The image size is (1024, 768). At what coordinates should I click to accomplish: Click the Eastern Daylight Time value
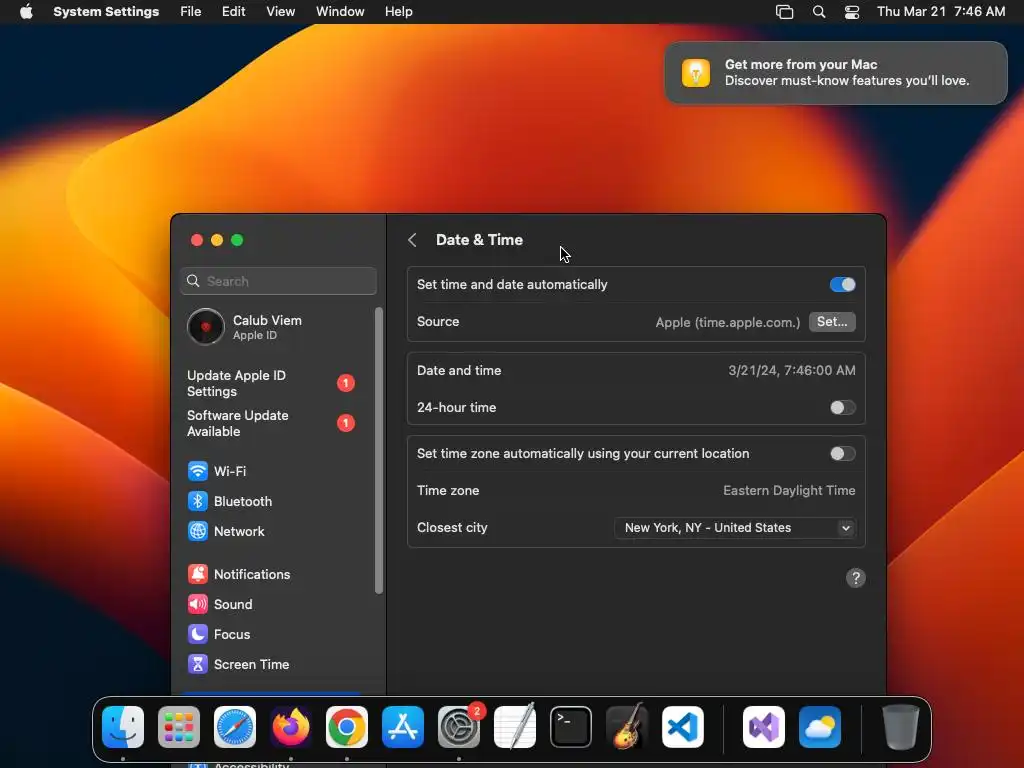tap(789, 490)
